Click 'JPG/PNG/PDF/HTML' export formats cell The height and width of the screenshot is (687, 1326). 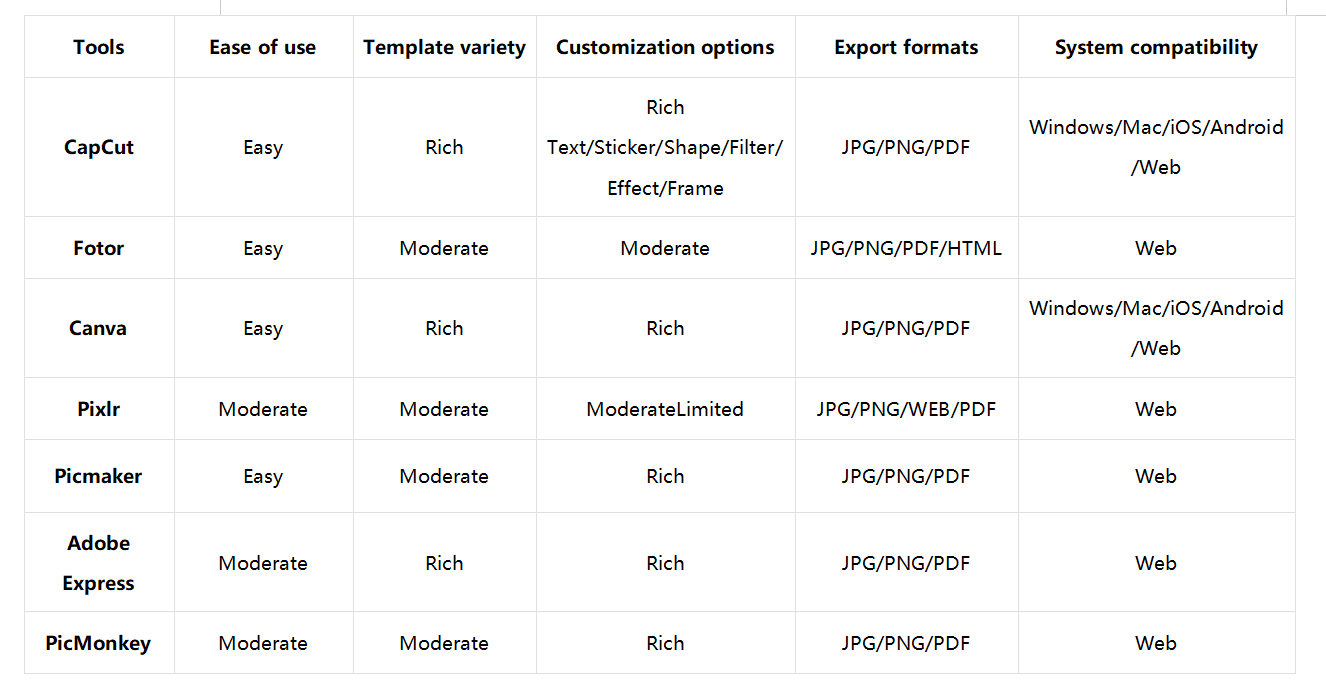[906, 248]
